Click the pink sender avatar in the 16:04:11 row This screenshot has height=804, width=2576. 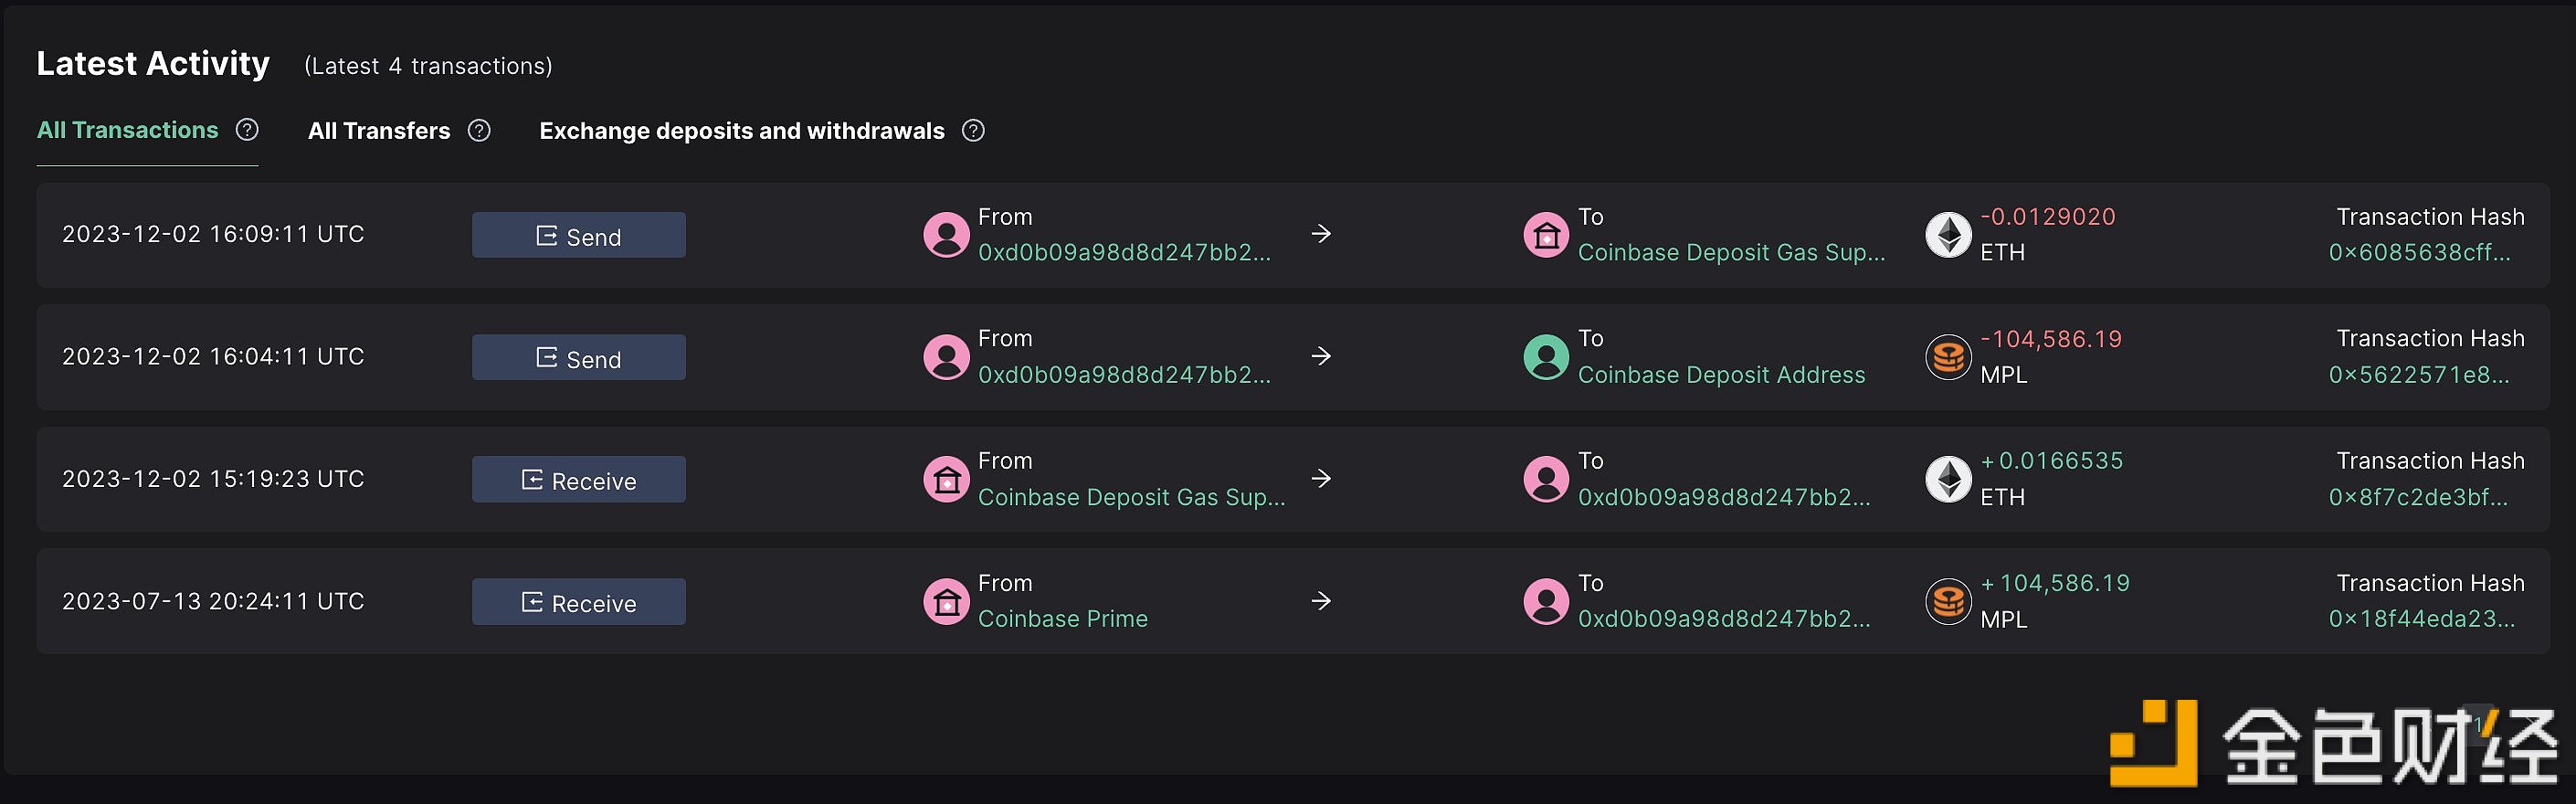(946, 357)
